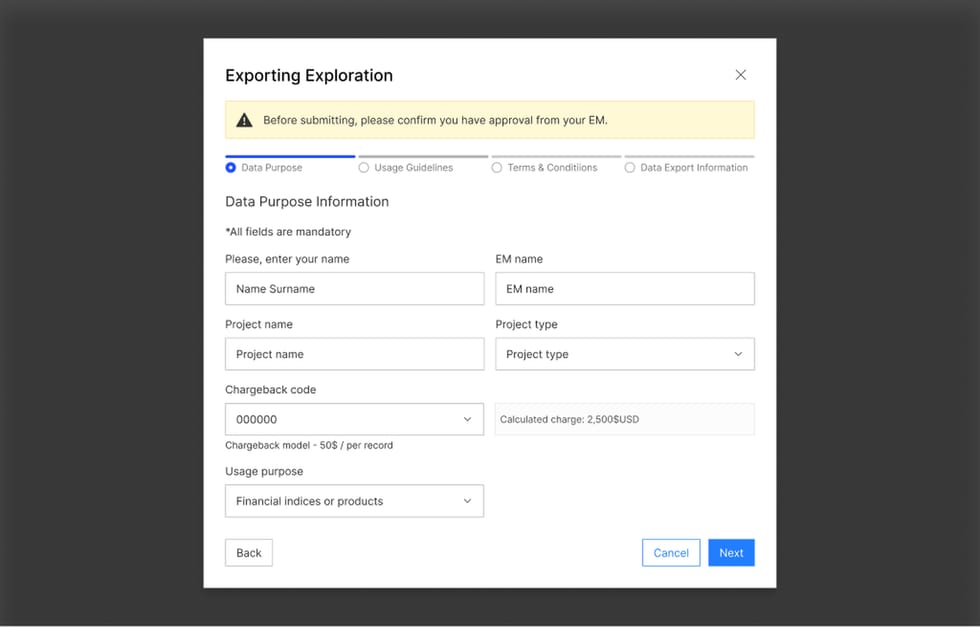Click into the EM name input field

(x=625, y=289)
